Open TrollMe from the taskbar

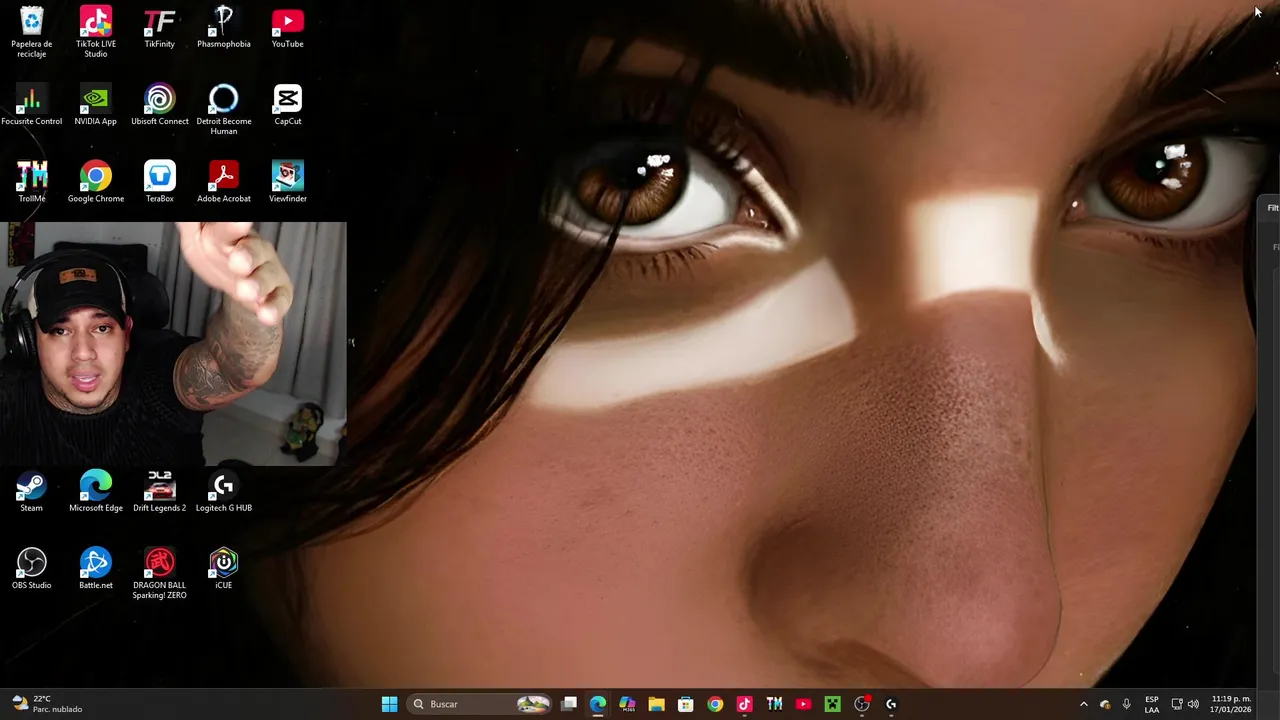(x=774, y=704)
